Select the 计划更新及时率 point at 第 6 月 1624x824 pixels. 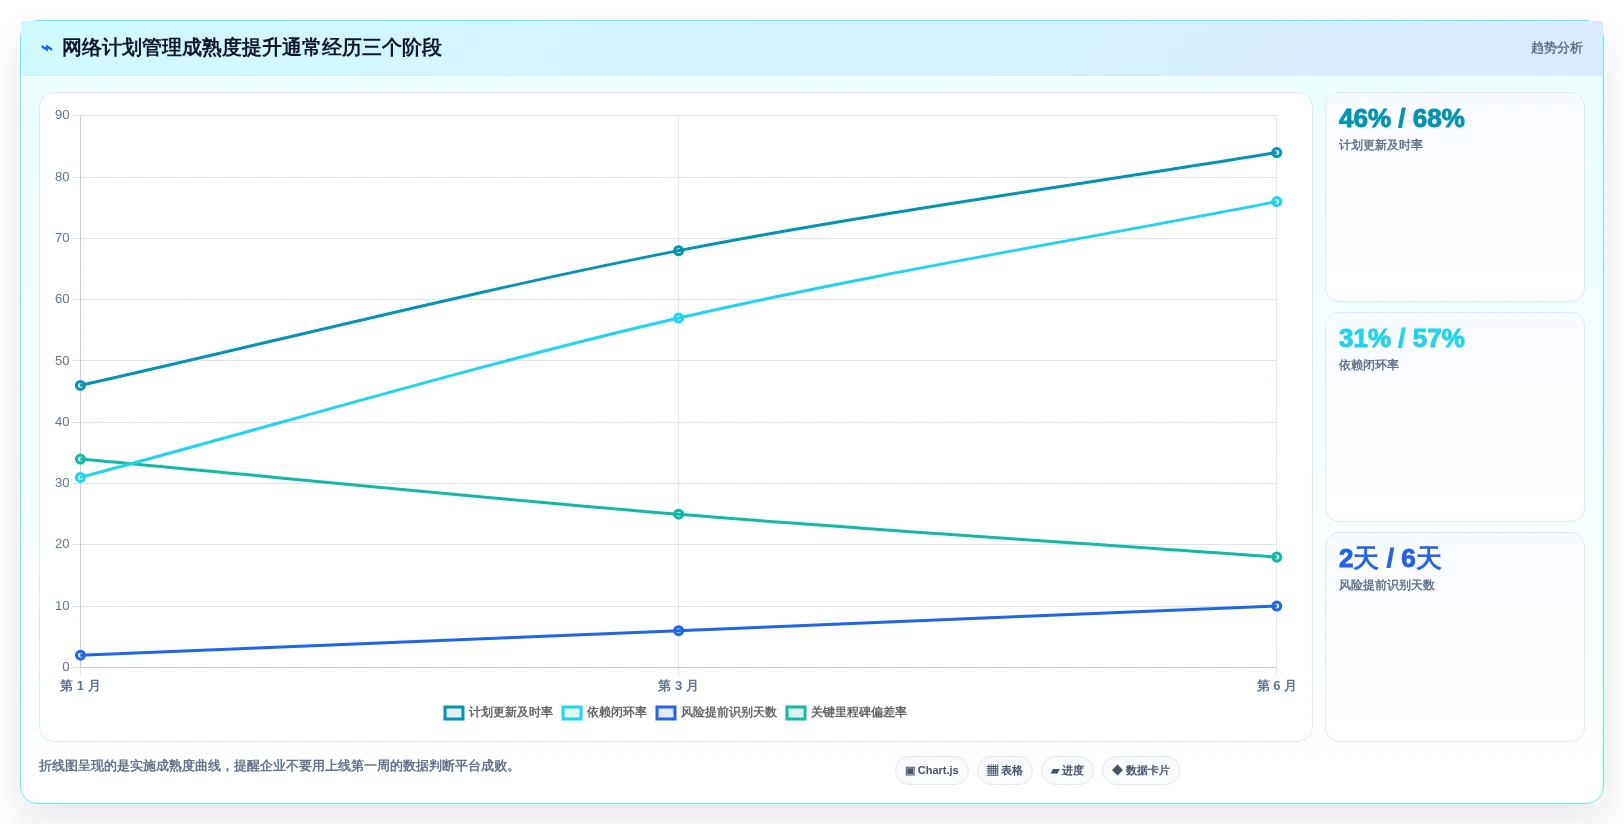pos(1276,153)
